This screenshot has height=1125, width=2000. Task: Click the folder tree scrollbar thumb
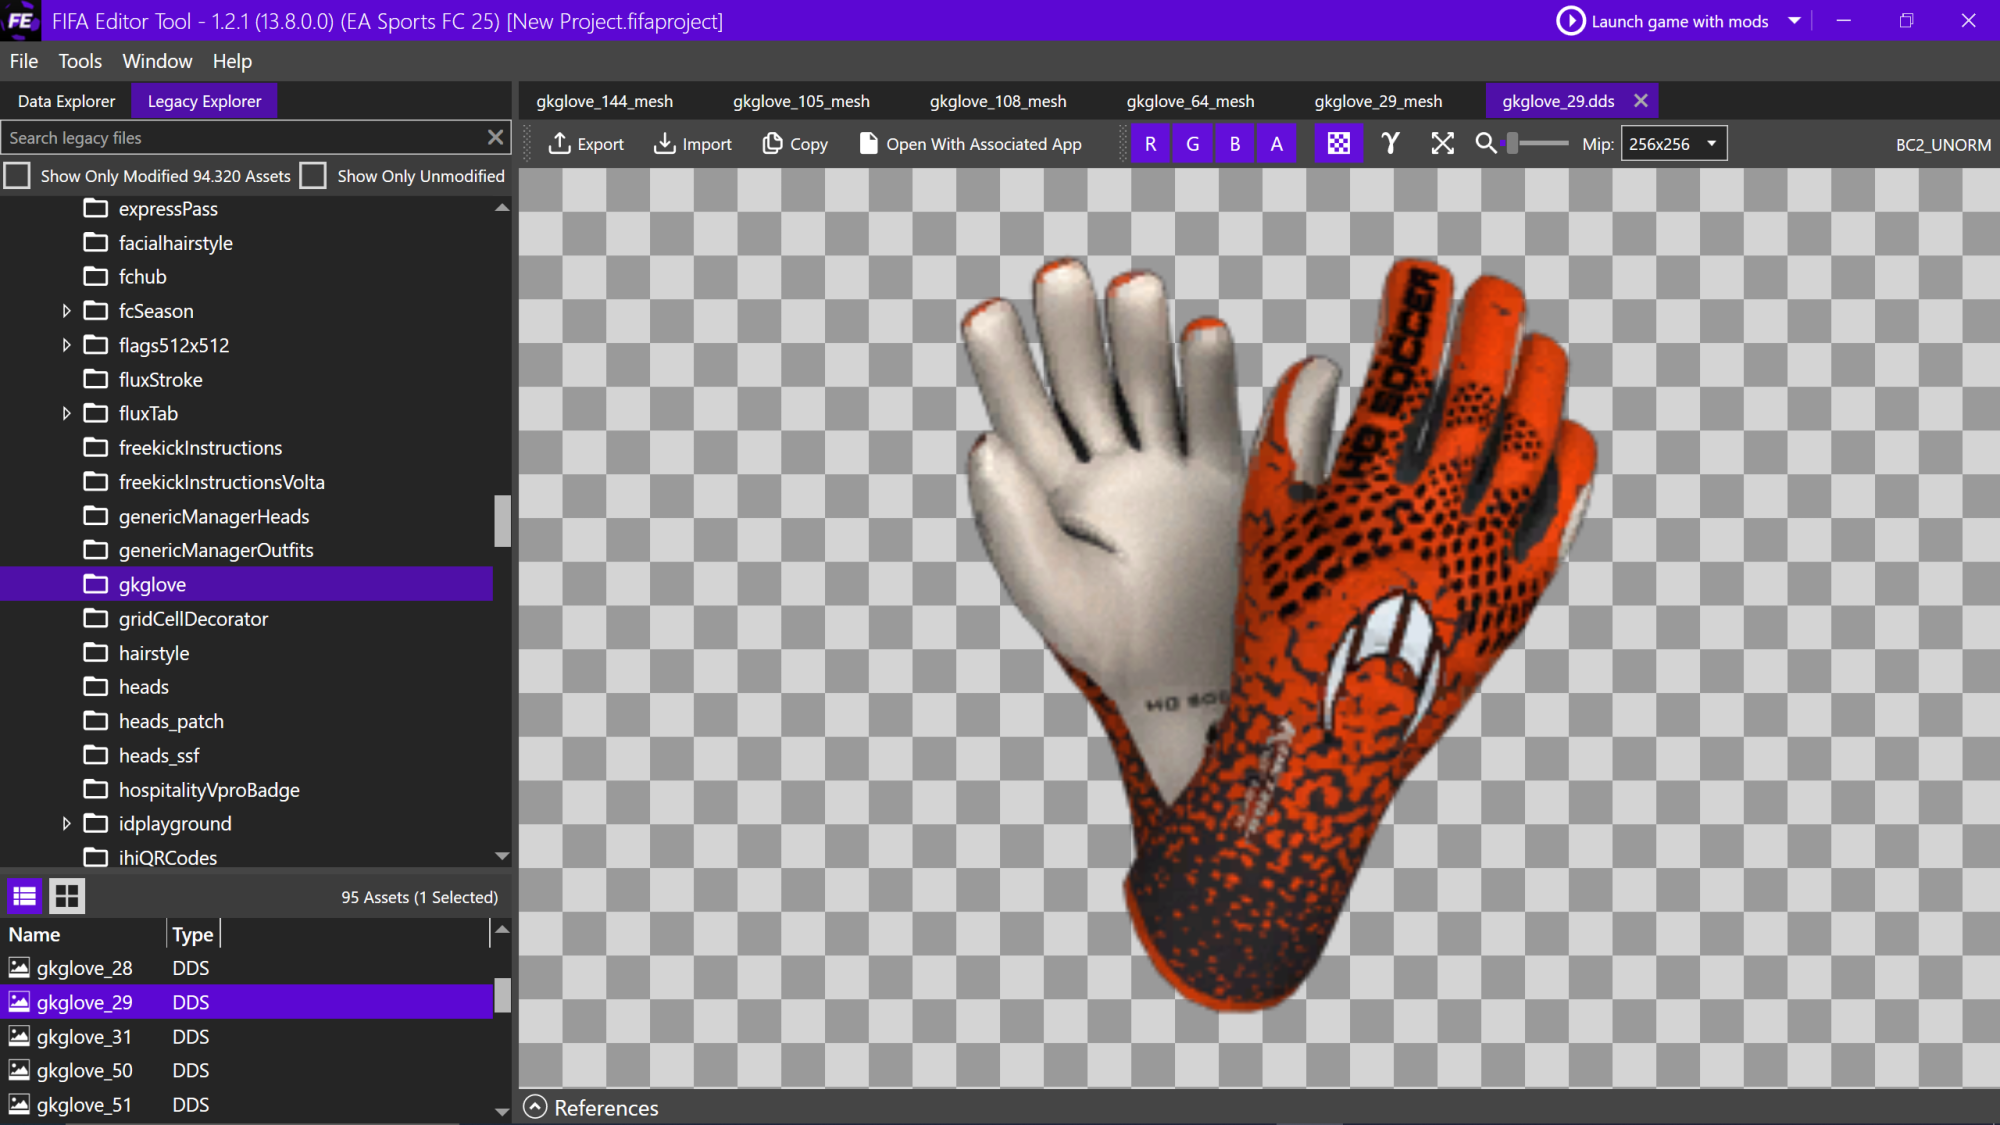502,521
